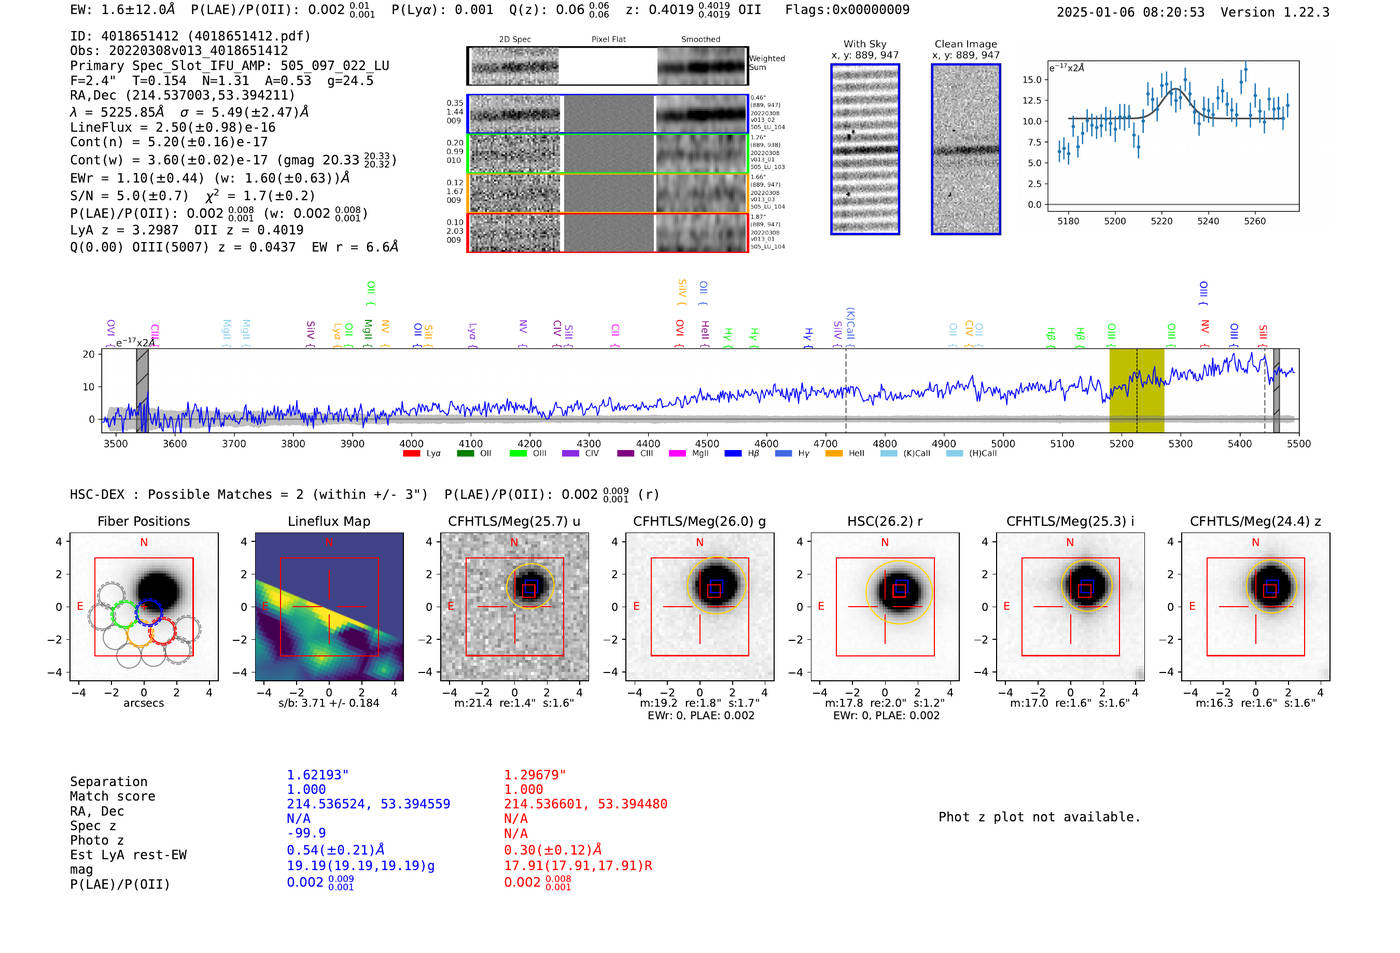This screenshot has width=1400, height=953.
Task: Click the Gaussian emission line fit plot
Action: pos(1173,136)
